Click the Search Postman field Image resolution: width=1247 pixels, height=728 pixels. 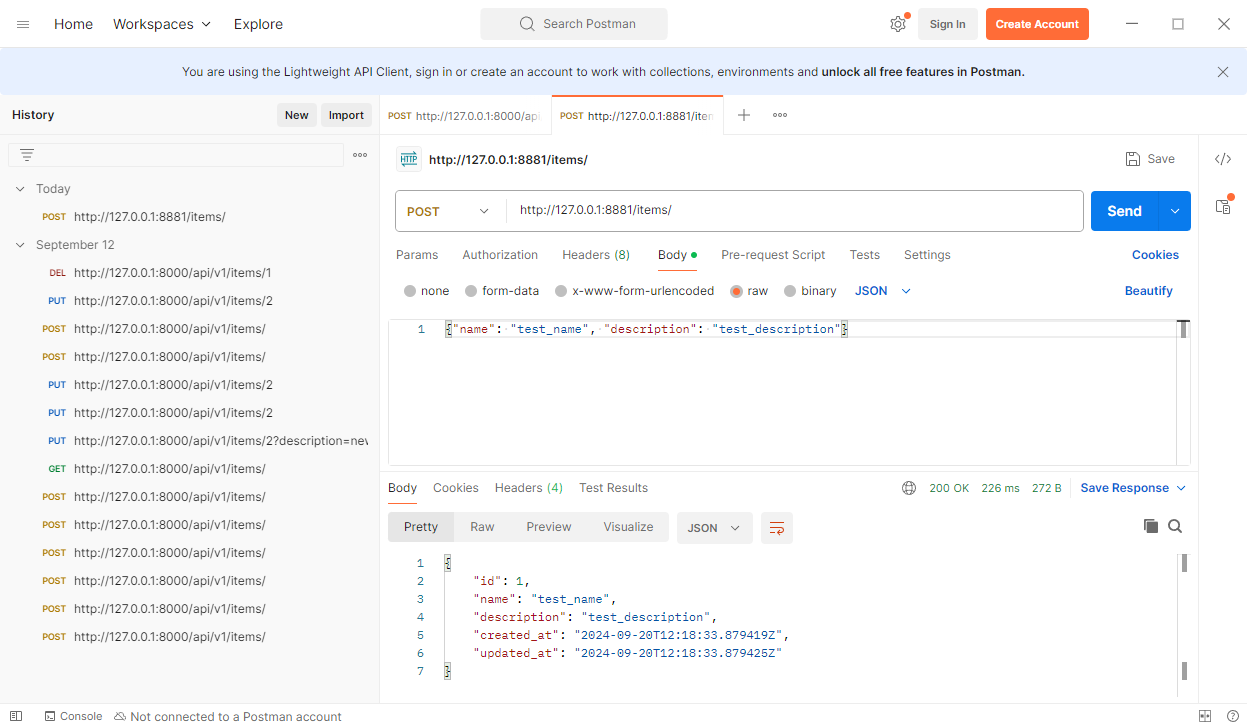click(574, 24)
